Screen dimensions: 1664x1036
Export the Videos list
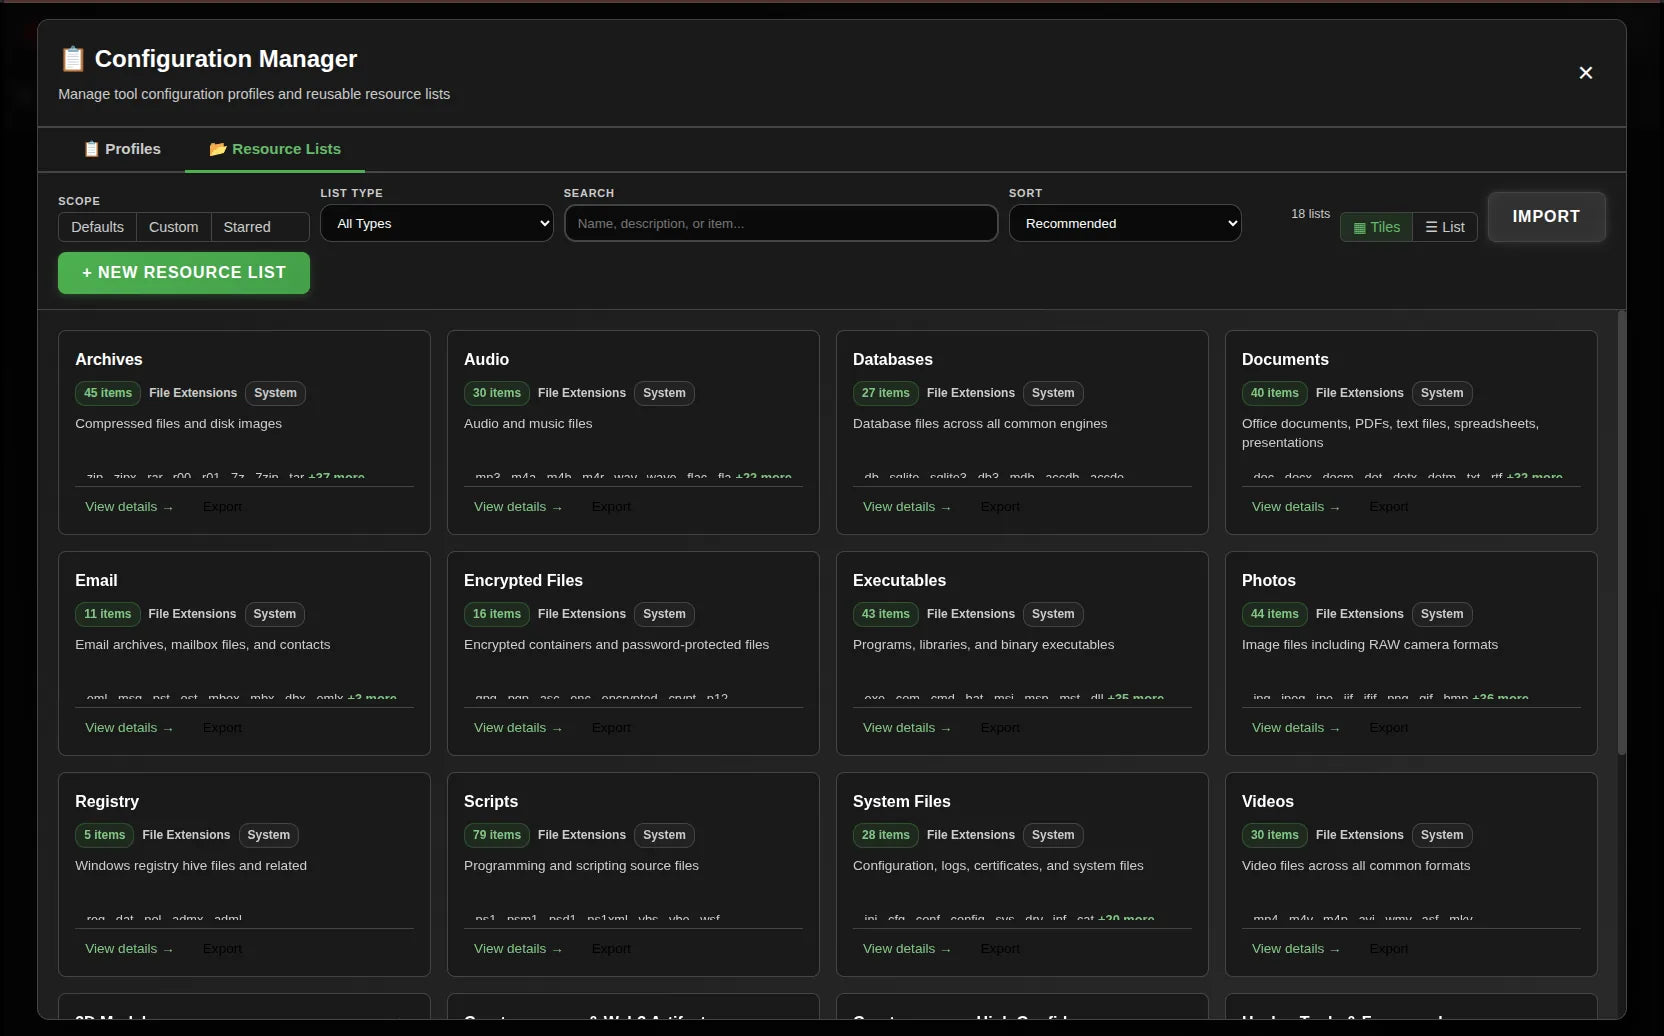tap(1389, 949)
